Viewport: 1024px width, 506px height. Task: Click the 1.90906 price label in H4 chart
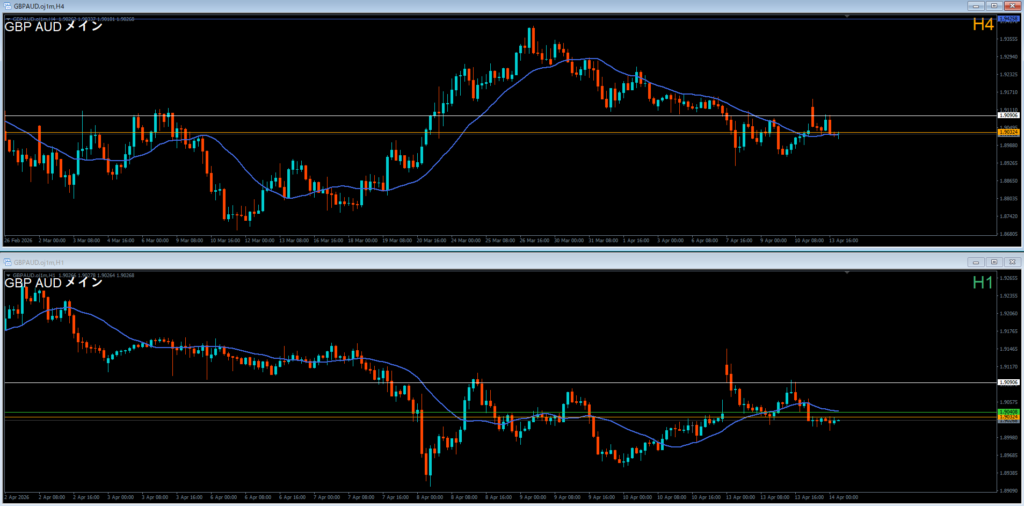tap(1008, 116)
